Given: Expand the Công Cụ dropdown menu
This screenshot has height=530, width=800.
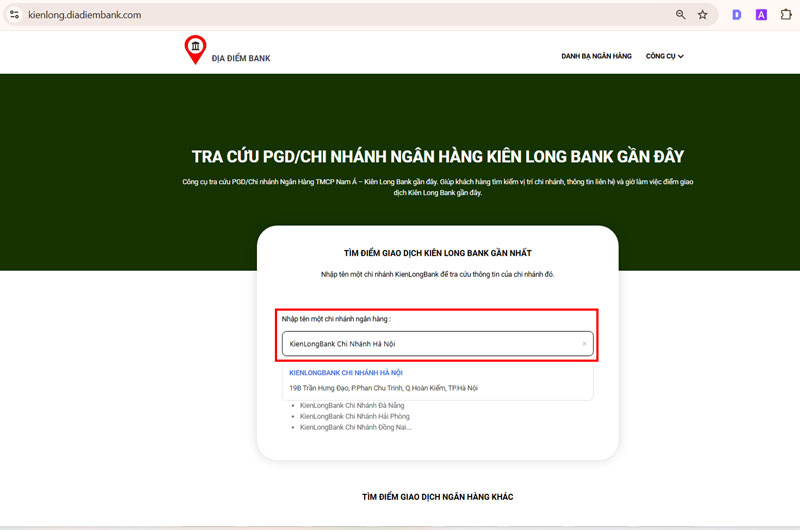Looking at the screenshot, I should (x=665, y=56).
